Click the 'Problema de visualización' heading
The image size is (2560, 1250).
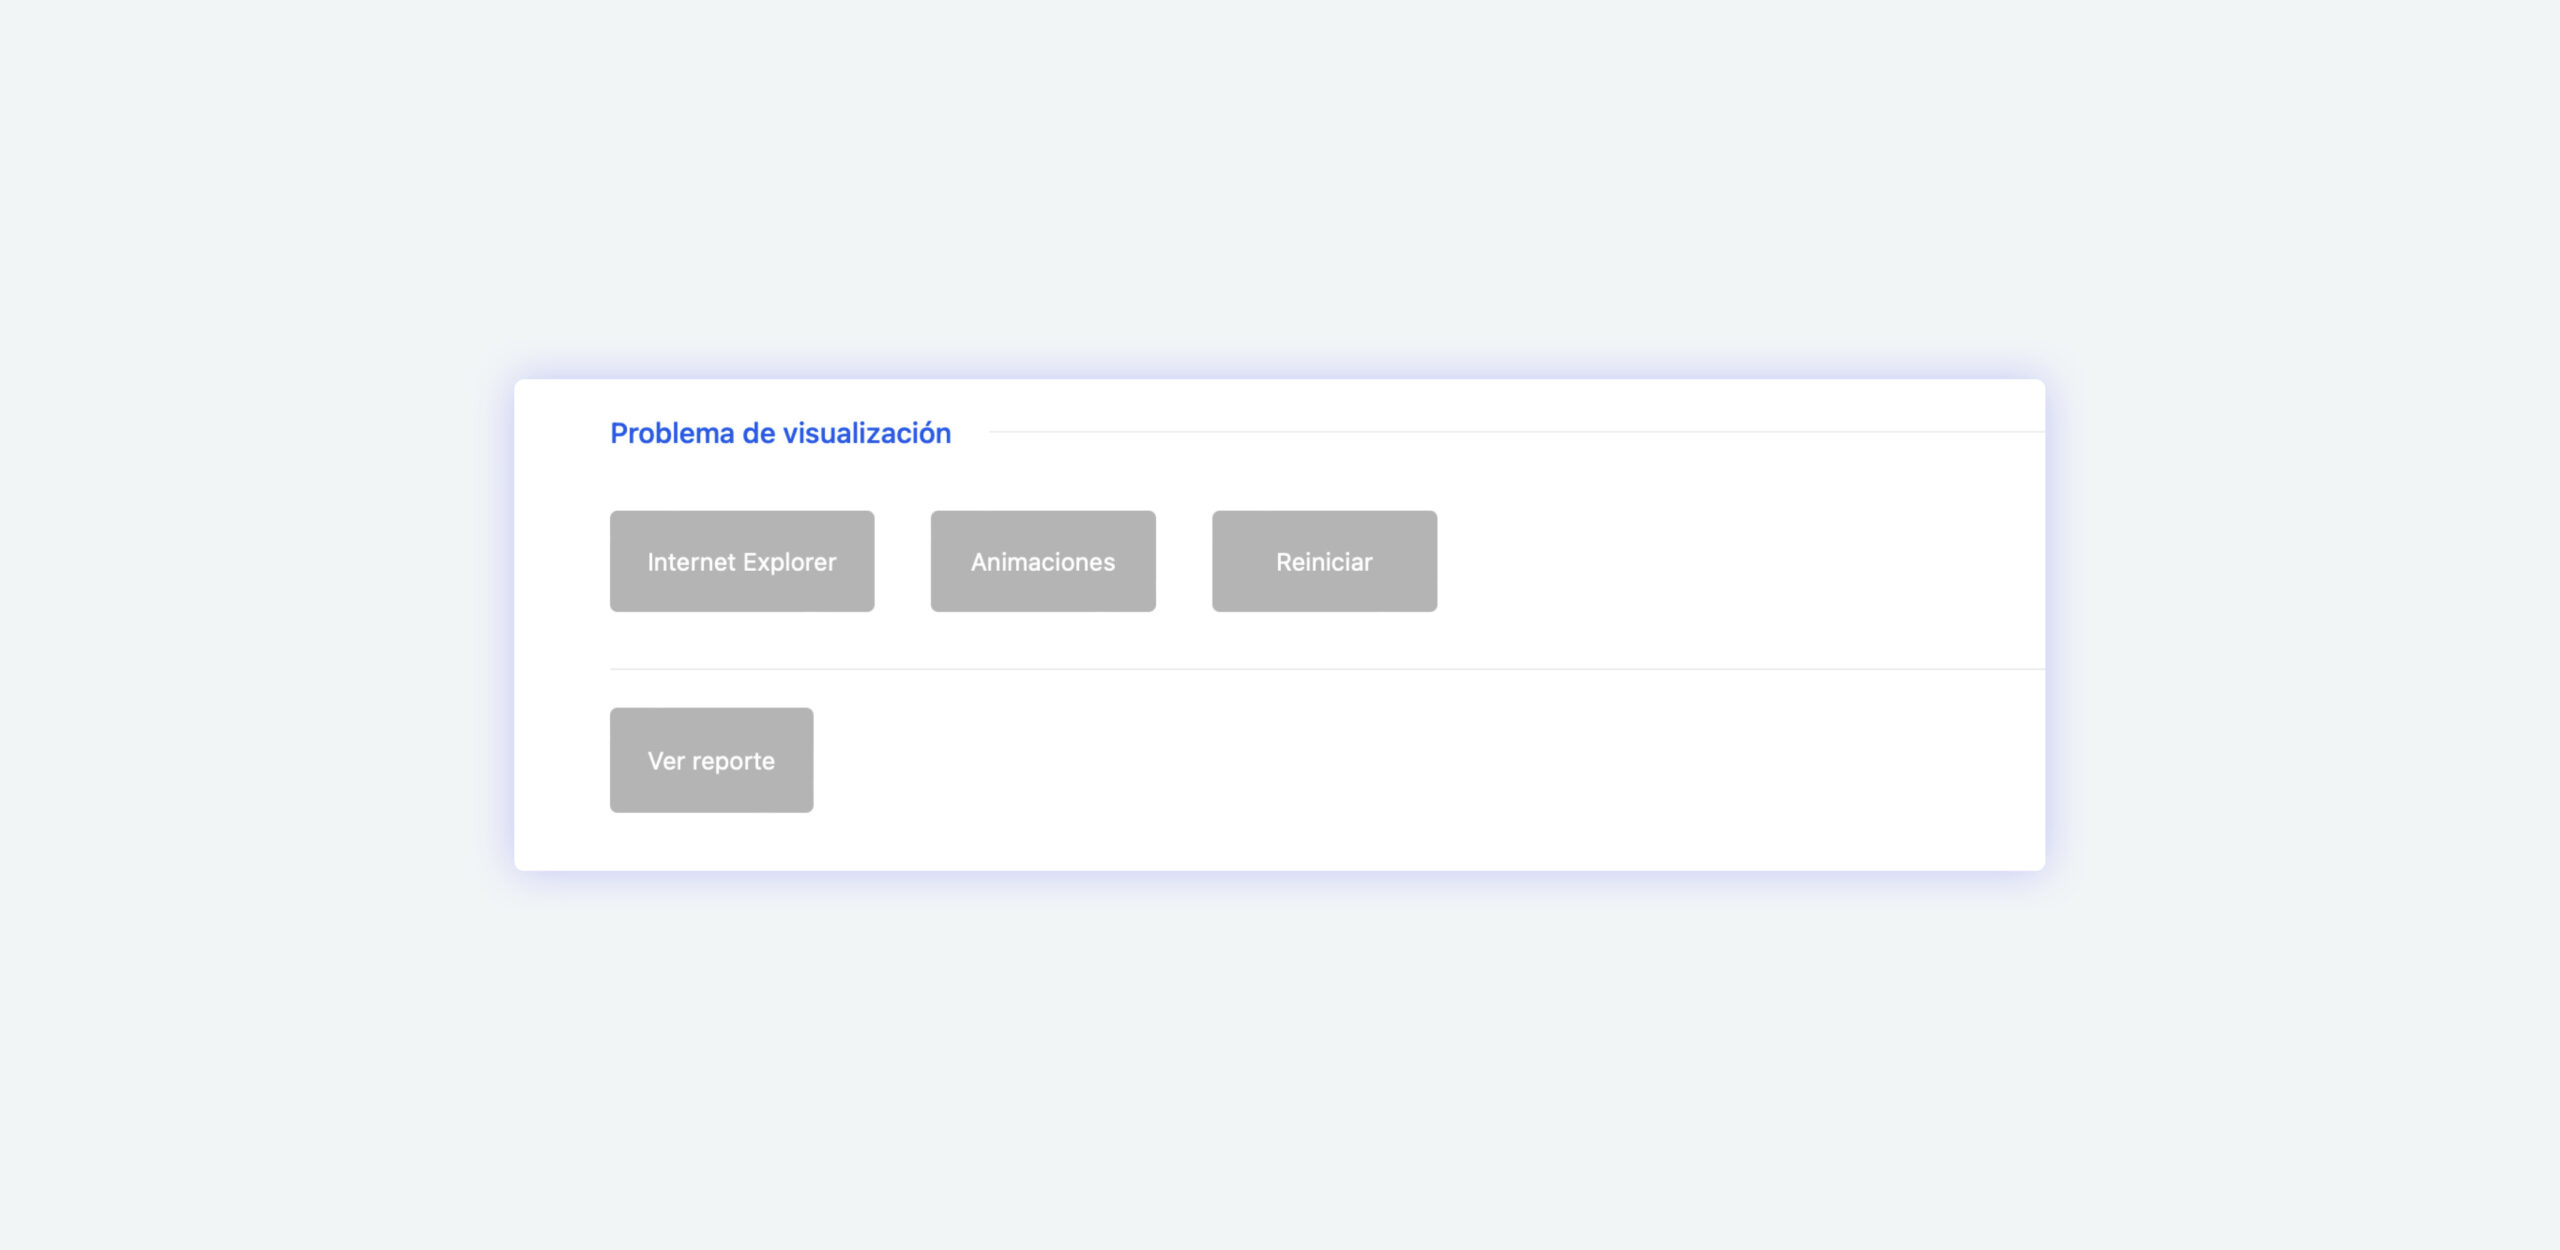(x=781, y=433)
